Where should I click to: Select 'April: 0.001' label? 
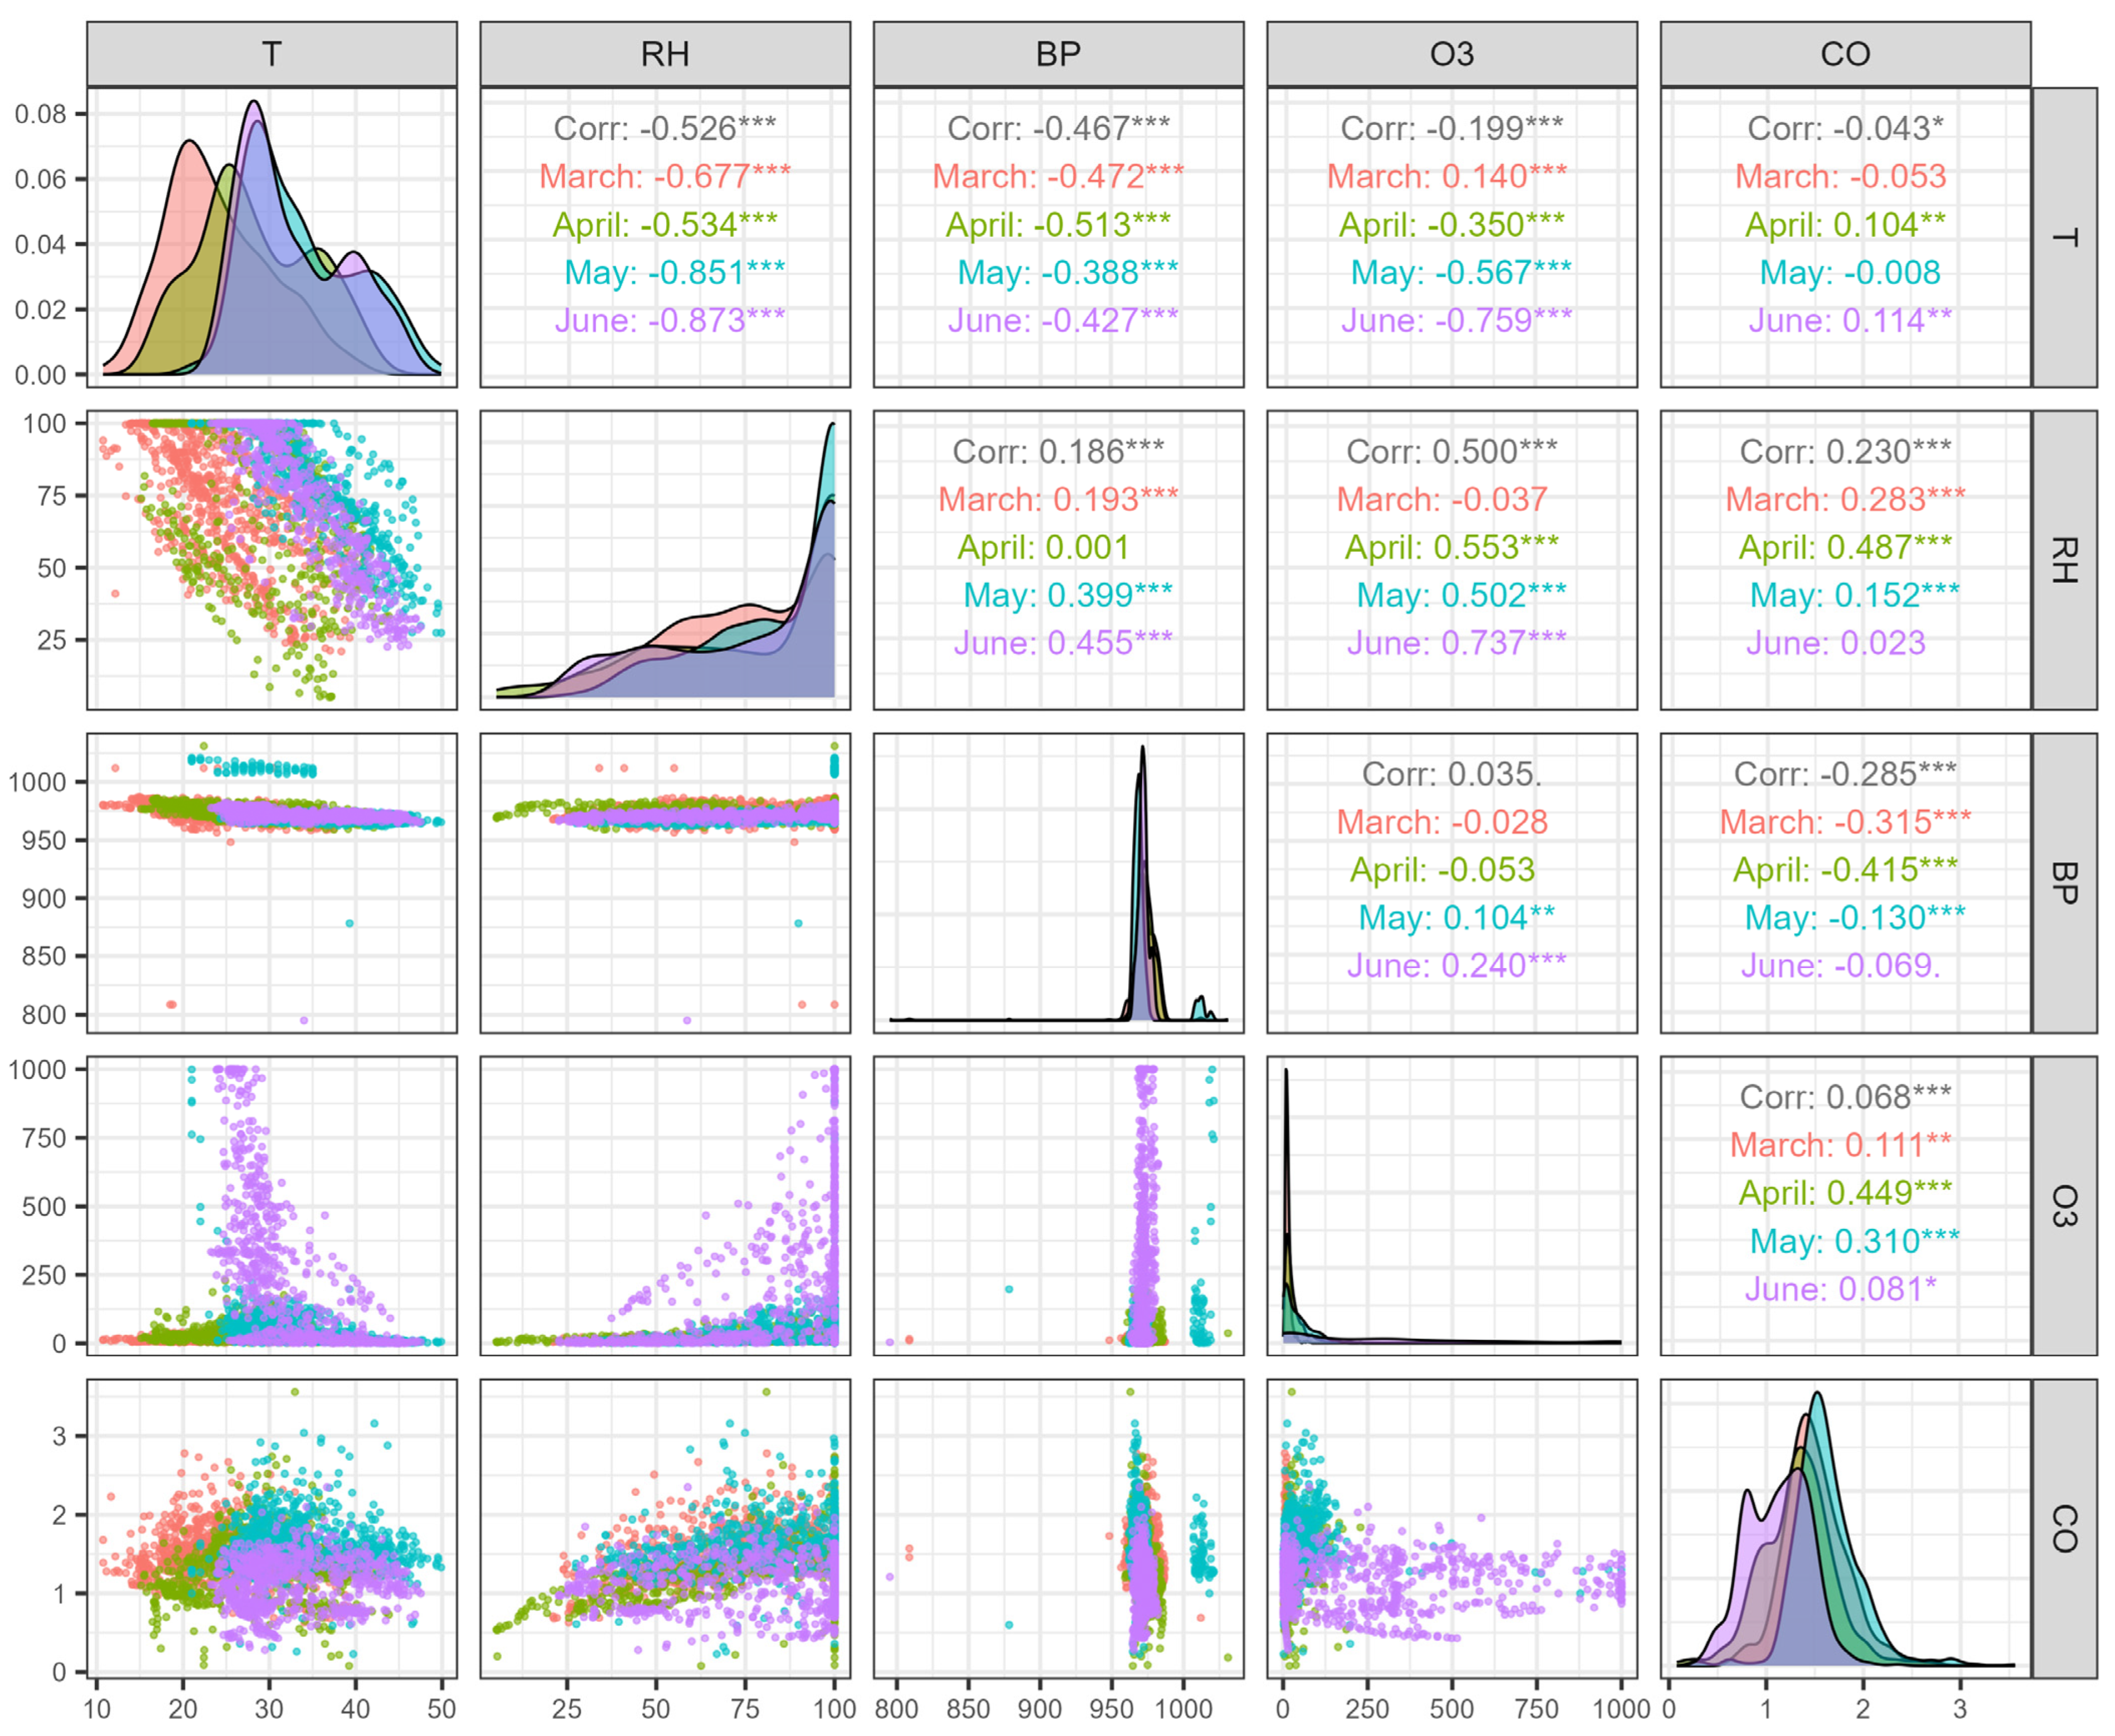1043,547
